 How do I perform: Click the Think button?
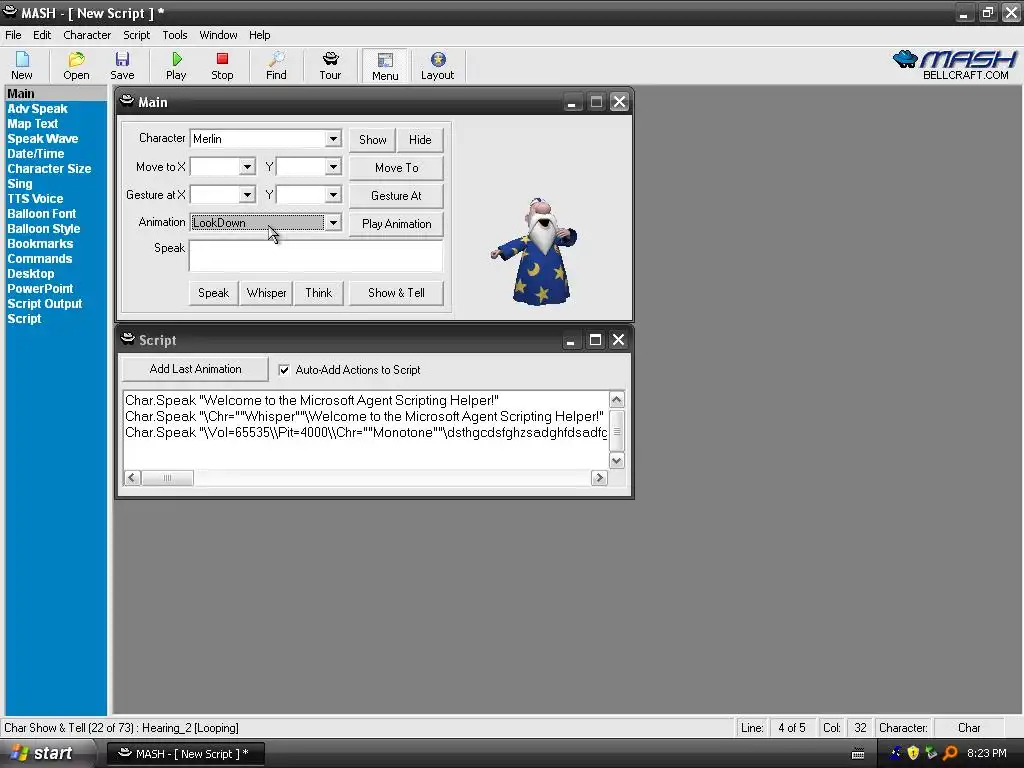(319, 293)
